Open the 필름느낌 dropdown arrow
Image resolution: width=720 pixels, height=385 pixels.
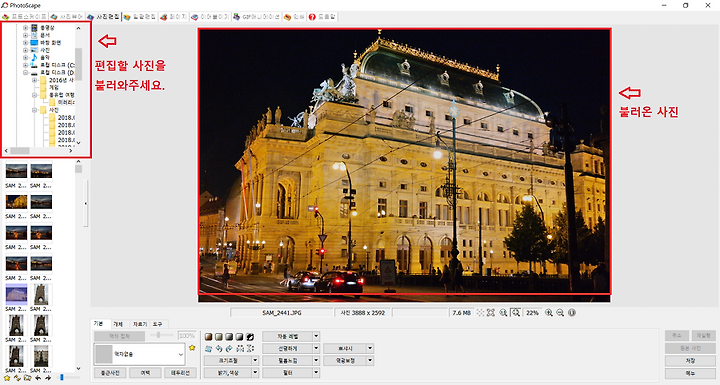click(x=316, y=361)
